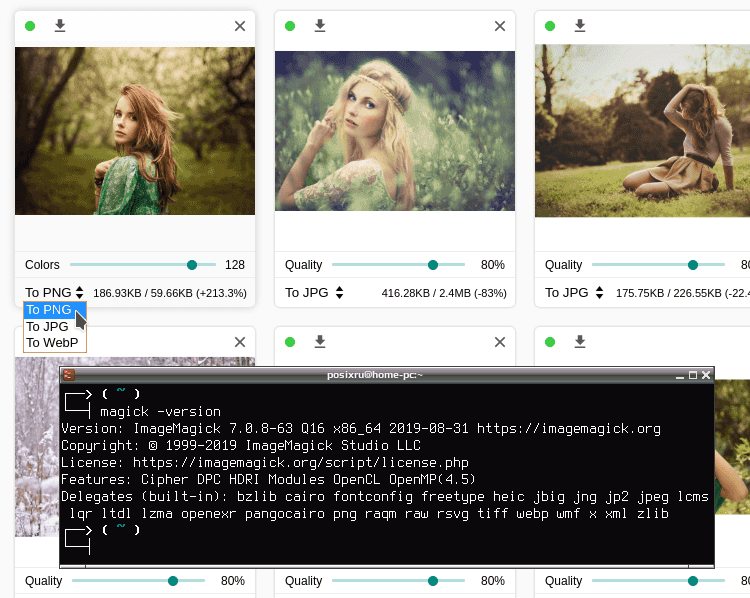Click green status dot on blonde woman card
Screen dimensions: 750x598
pos(290,26)
